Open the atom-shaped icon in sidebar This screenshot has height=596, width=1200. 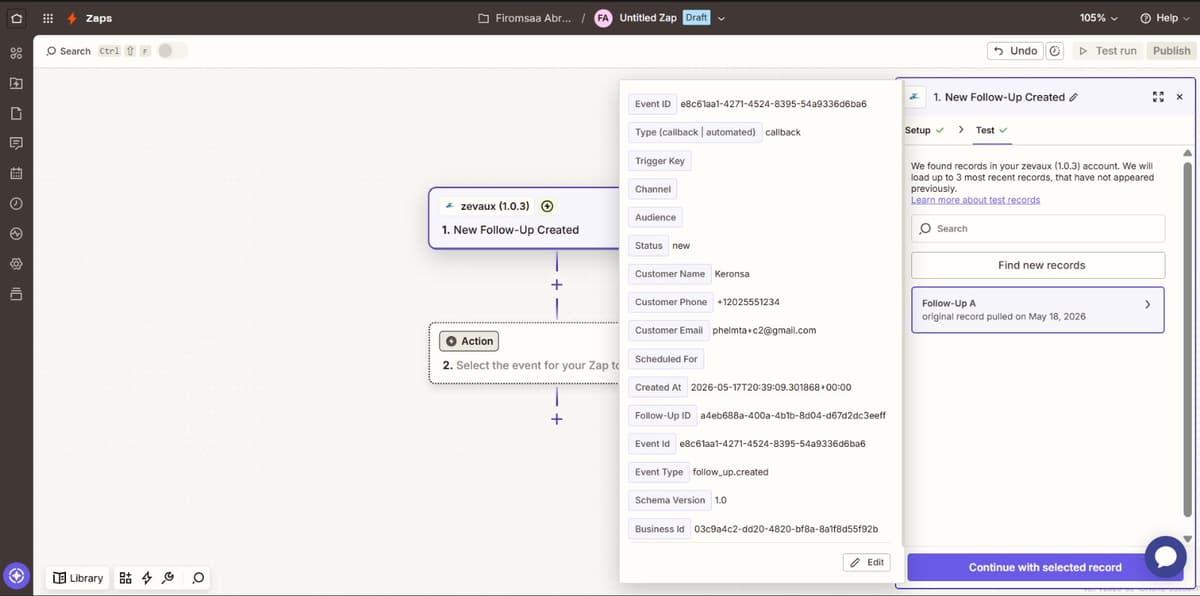(x=16, y=264)
